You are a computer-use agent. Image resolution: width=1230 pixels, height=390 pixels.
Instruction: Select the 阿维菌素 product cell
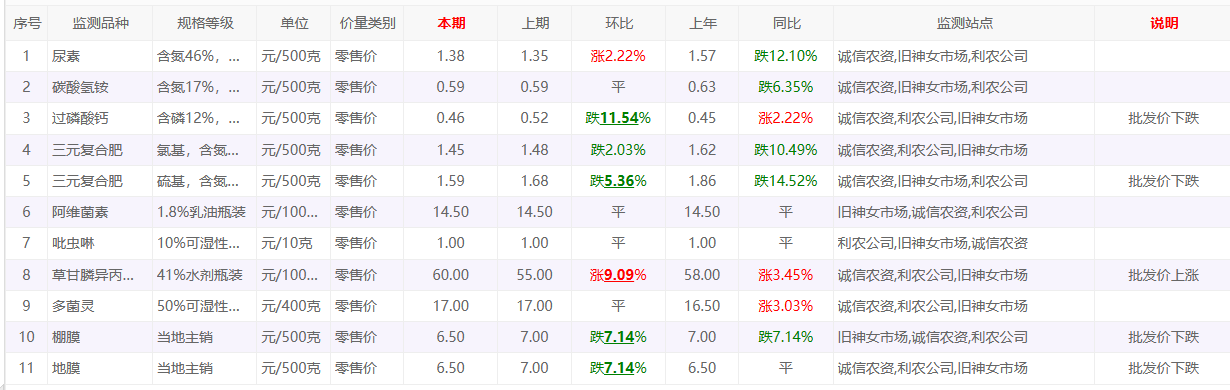click(x=81, y=212)
